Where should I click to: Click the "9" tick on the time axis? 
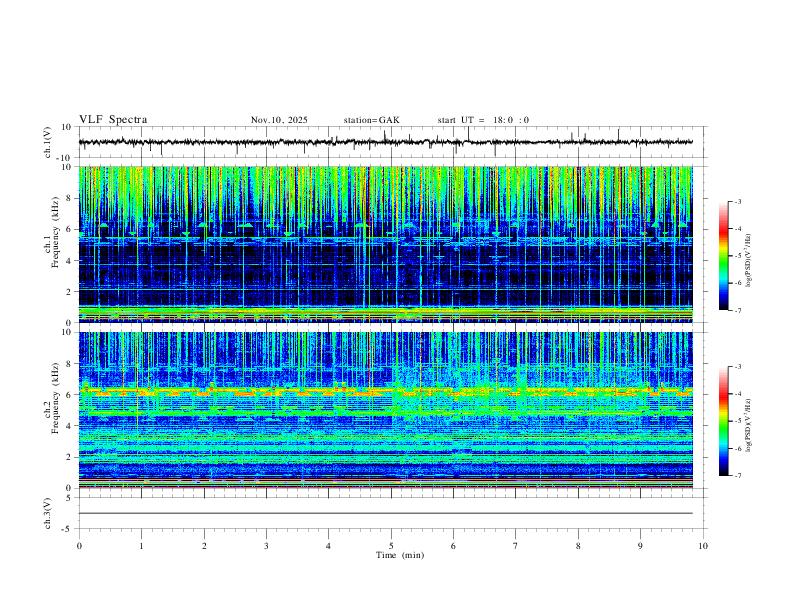(640, 546)
